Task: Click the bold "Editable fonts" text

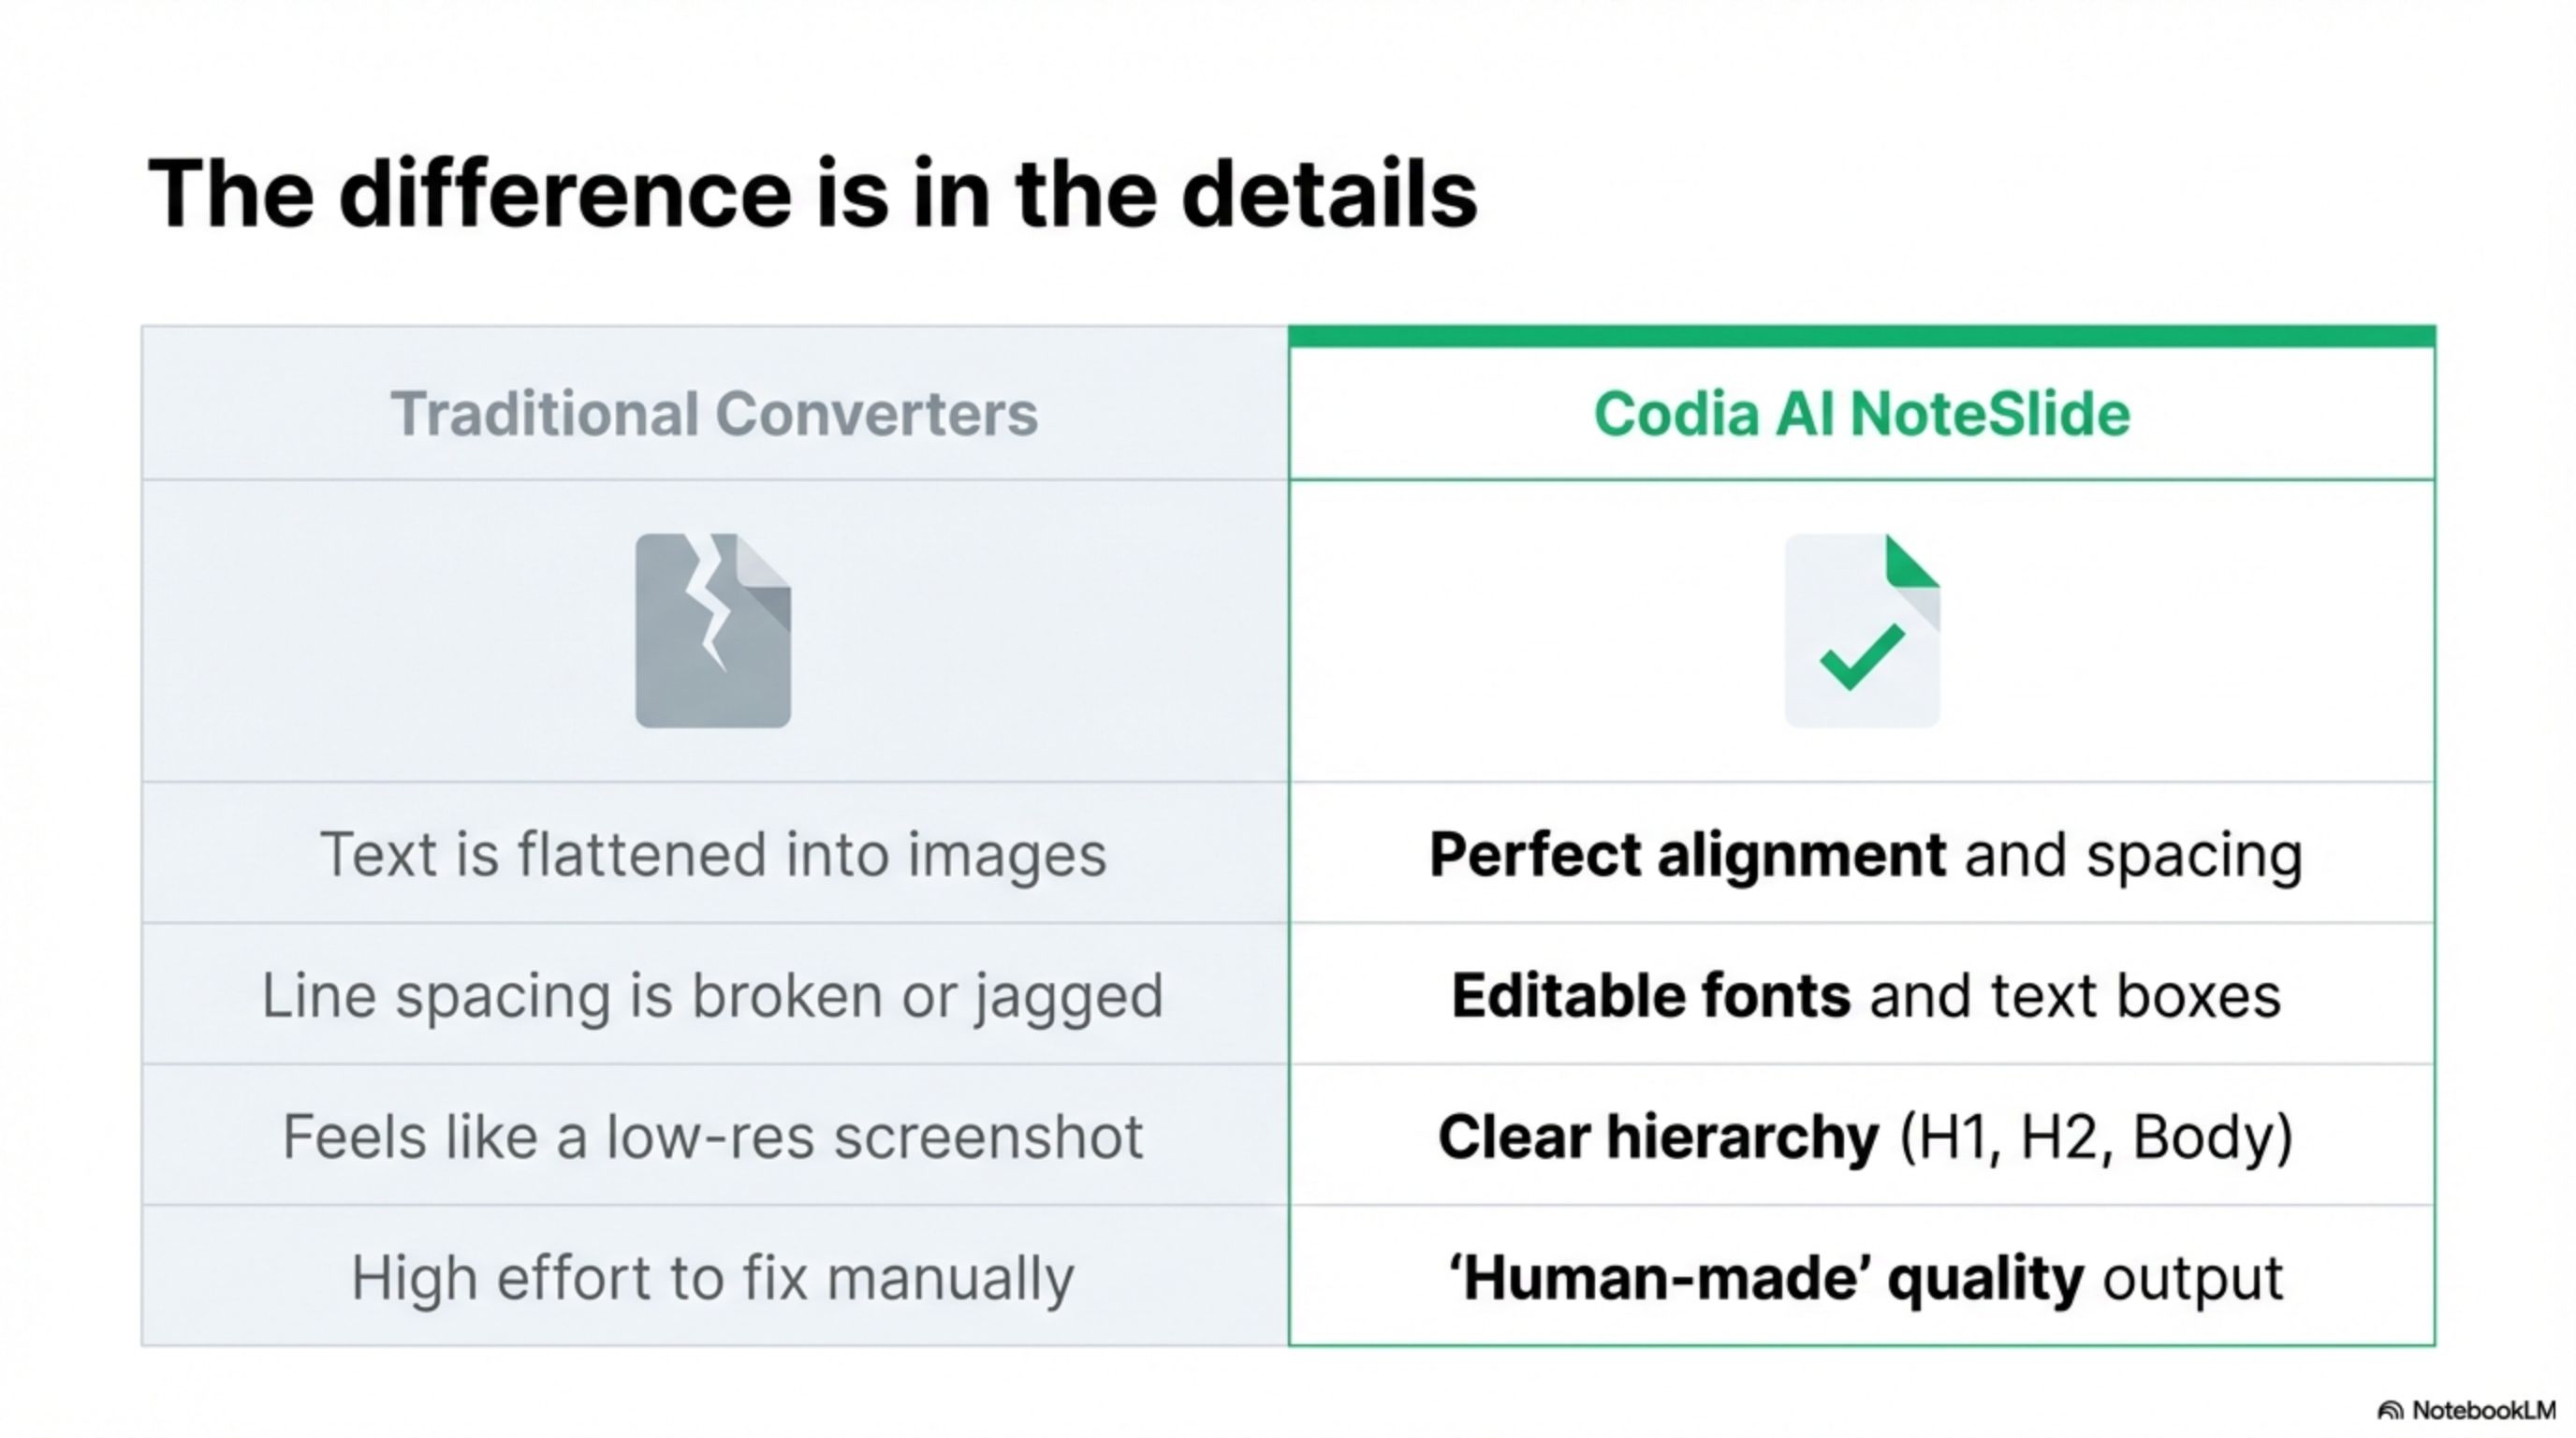Action: pyautogui.click(x=1650, y=996)
